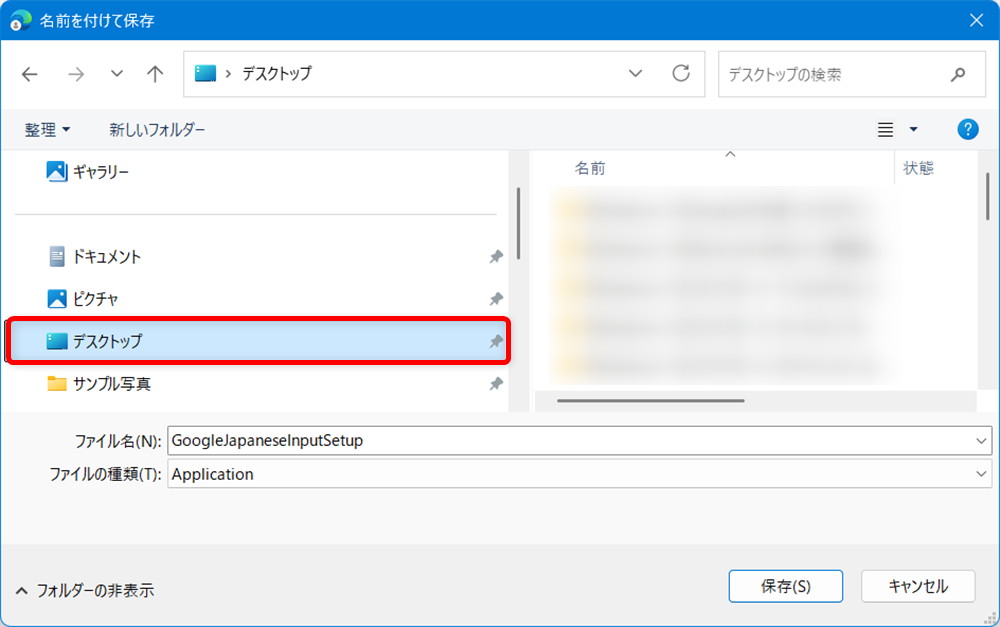The width and height of the screenshot is (1000, 627).
Task: Click the ドキュメント sidebar icon
Action: pyautogui.click(x=58, y=256)
